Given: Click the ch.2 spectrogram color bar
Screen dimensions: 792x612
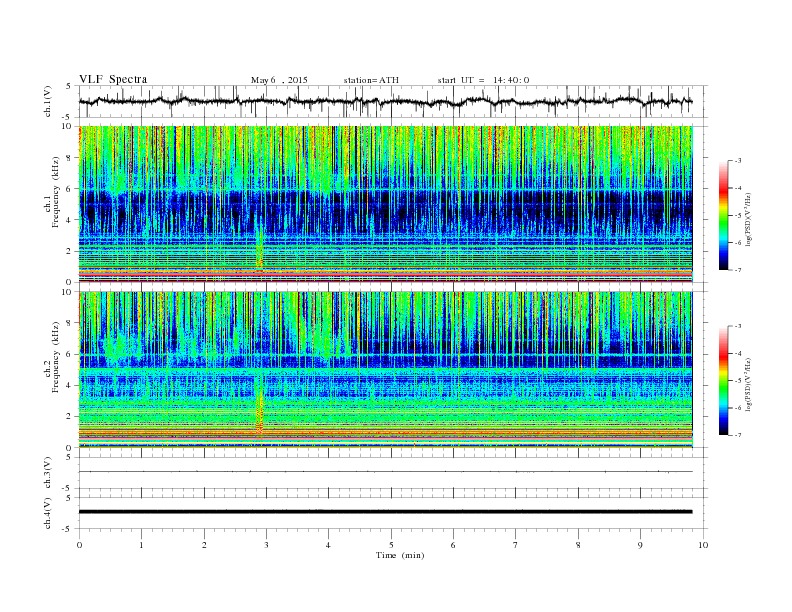Looking at the screenshot, I should click(724, 381).
